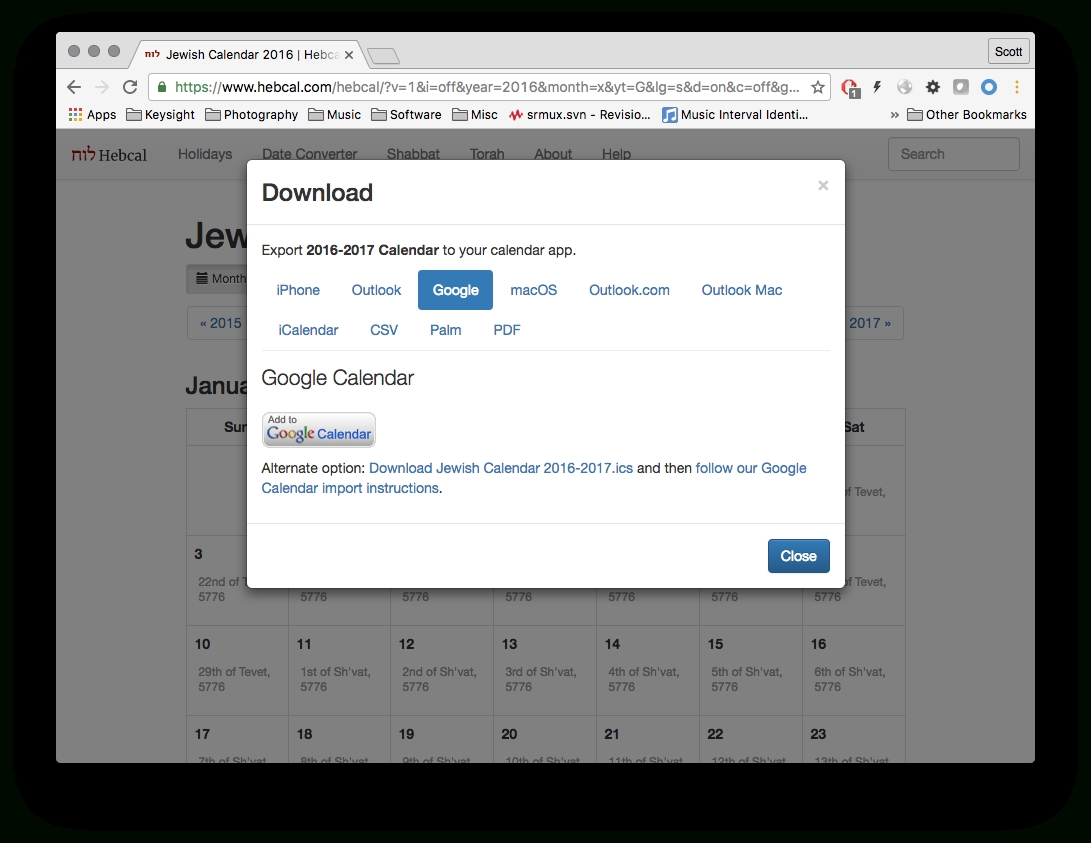1091x843 pixels.
Task: Open the Misc bookmarks folder
Action: click(x=475, y=115)
